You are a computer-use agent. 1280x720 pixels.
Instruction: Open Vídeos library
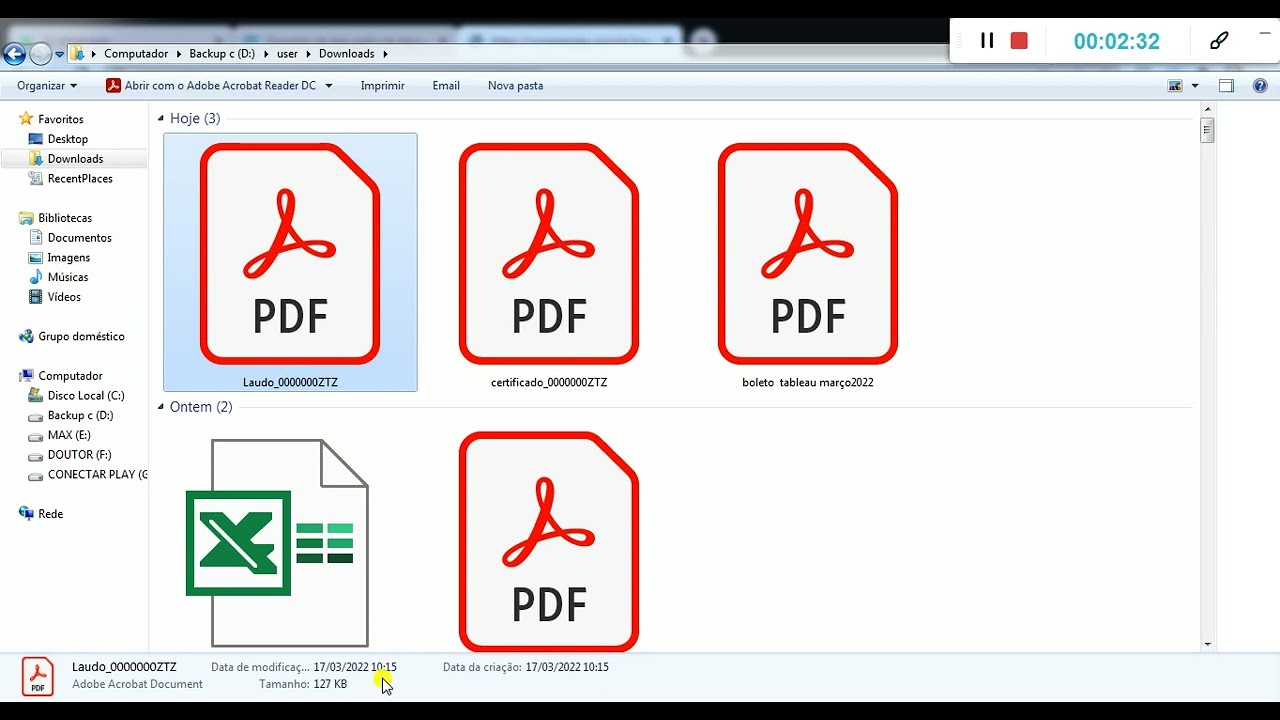[64, 297]
